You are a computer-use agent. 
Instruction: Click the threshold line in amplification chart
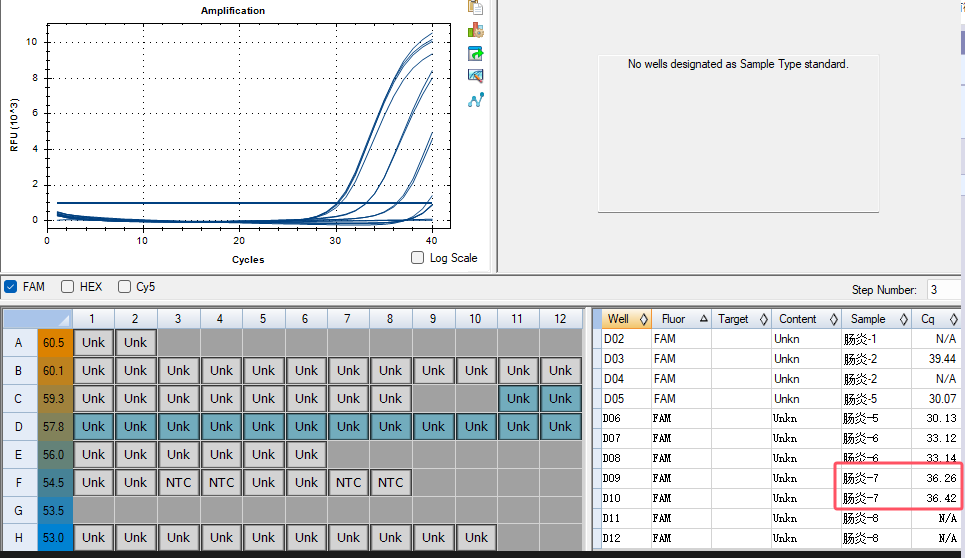coord(244,203)
